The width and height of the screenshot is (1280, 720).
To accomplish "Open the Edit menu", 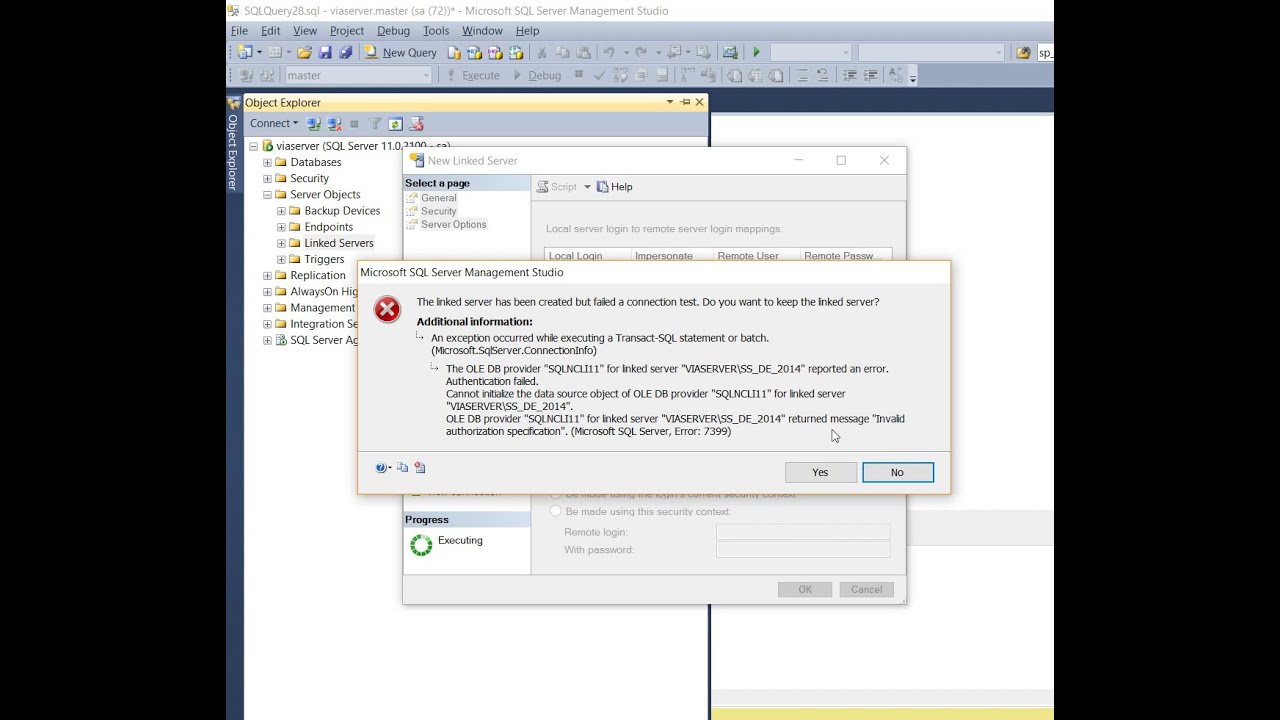I will click(271, 31).
